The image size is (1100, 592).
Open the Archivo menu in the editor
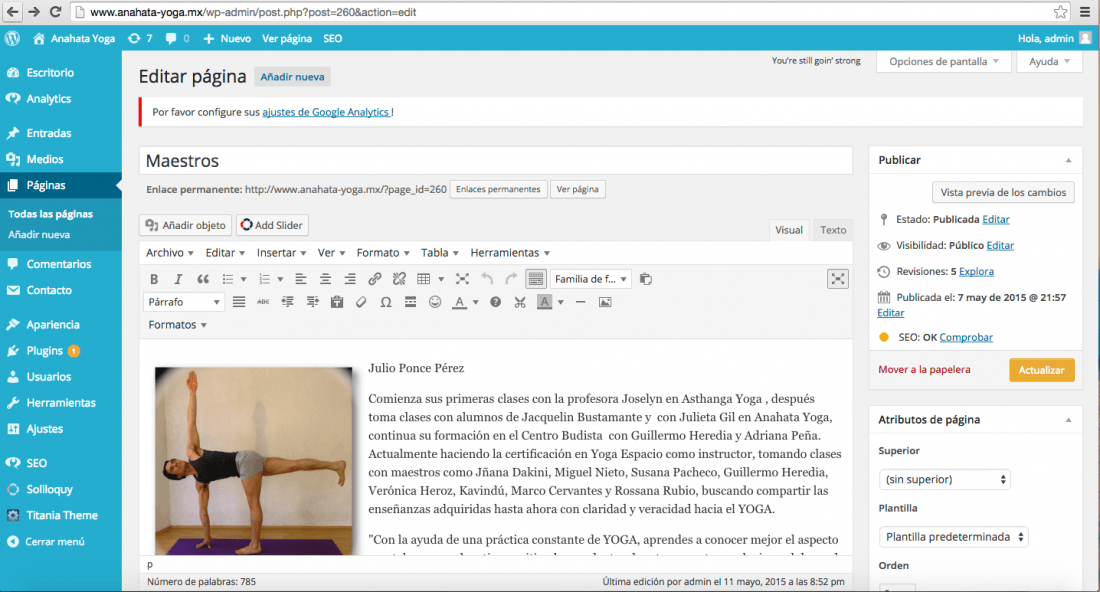pyautogui.click(x=170, y=253)
